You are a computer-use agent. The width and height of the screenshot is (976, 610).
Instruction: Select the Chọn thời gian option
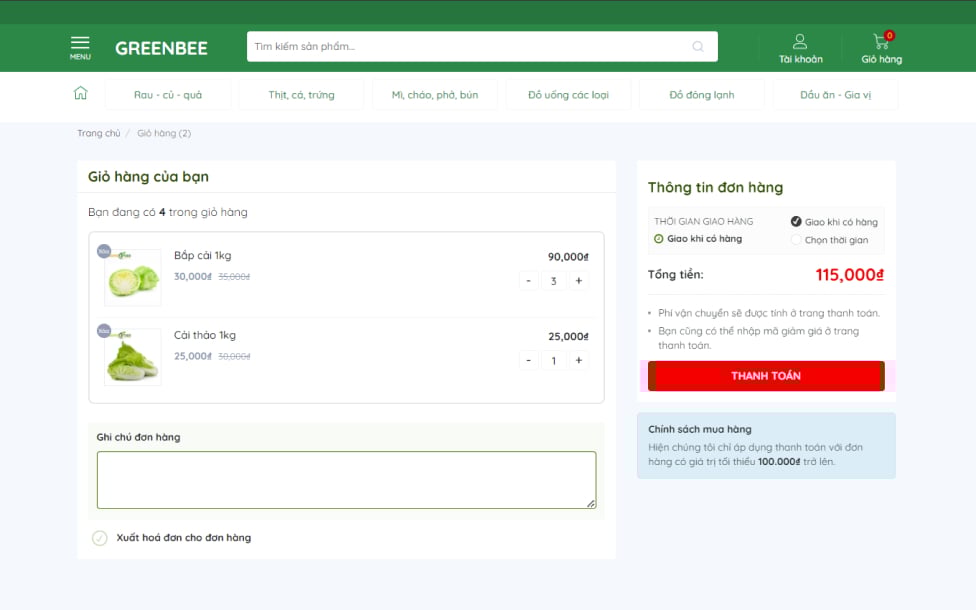tap(797, 240)
